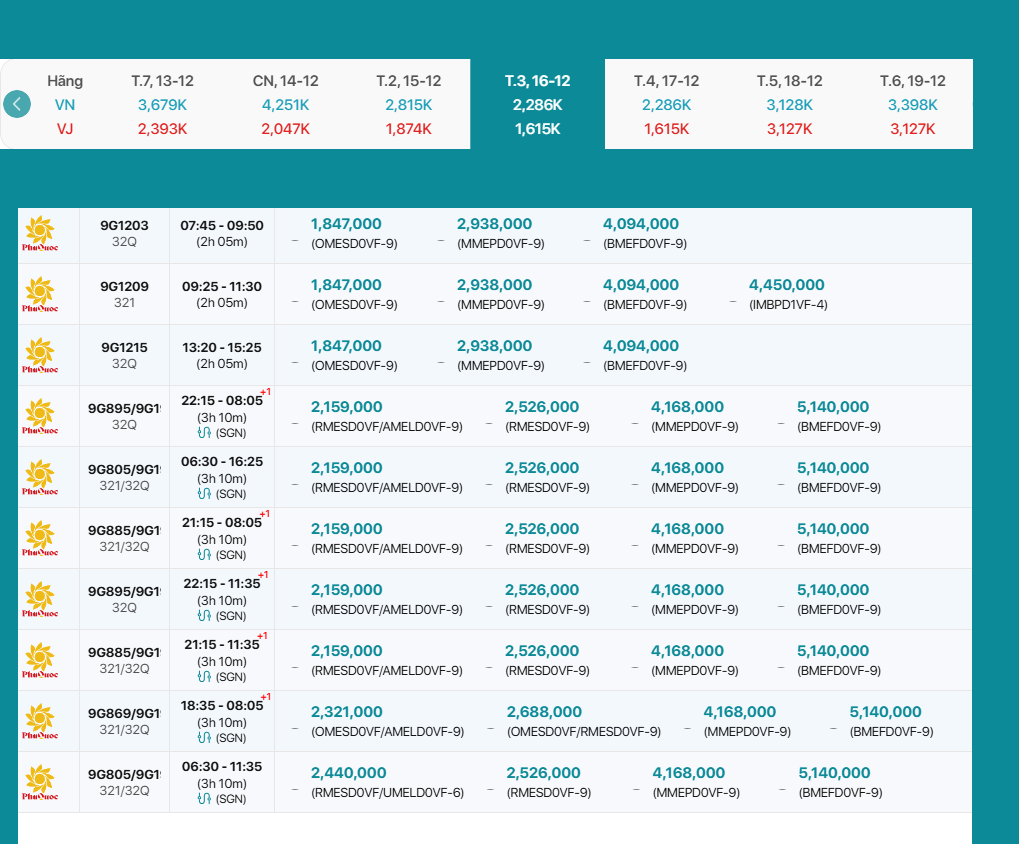Click the 2,321,000 fare price
Viewport: 1019px width, 844px height.
(x=346, y=712)
